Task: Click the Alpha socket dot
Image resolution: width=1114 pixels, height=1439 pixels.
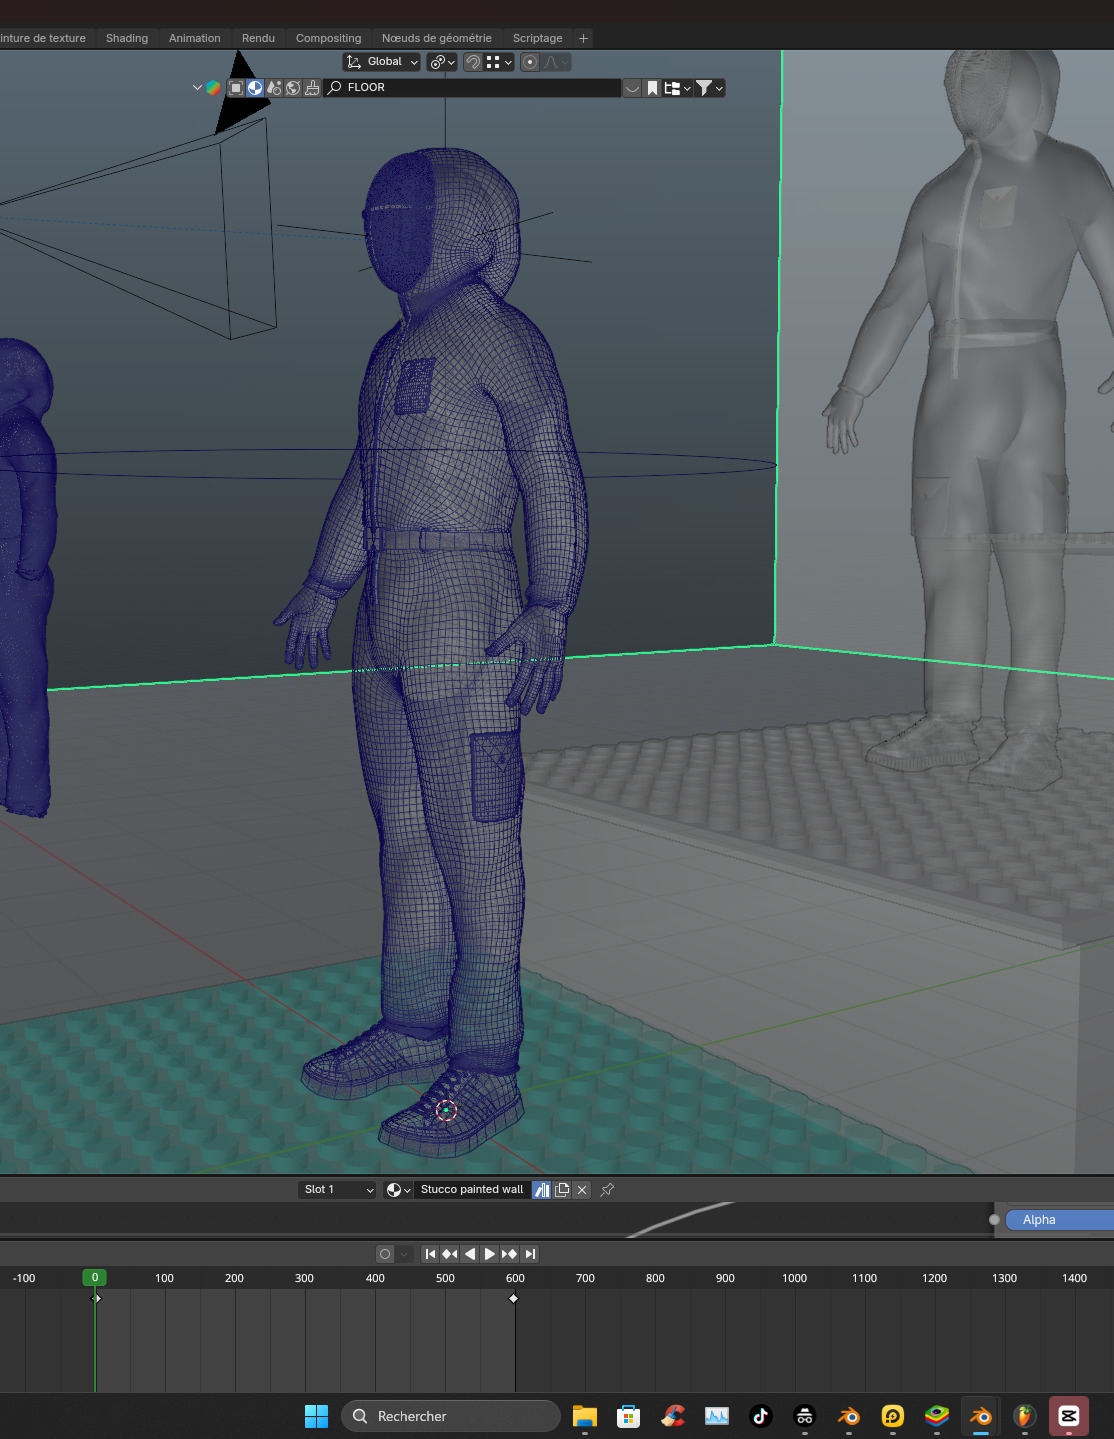Action: coord(994,1220)
